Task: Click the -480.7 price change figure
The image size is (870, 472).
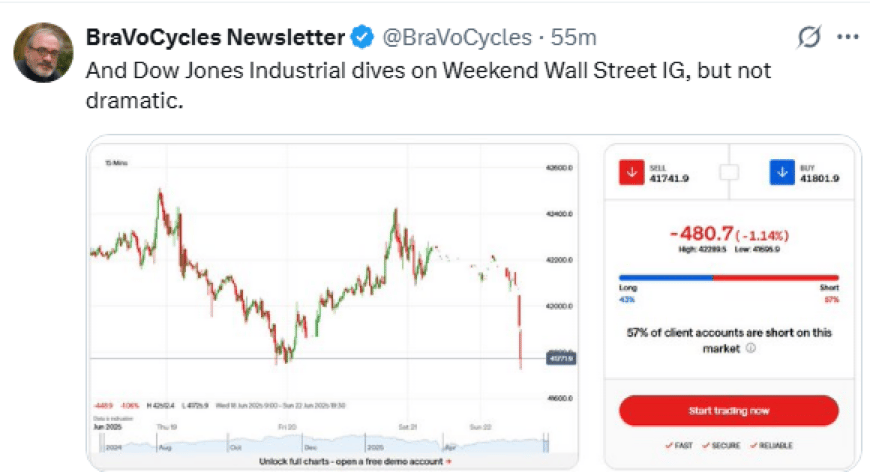Action: pyautogui.click(x=701, y=234)
